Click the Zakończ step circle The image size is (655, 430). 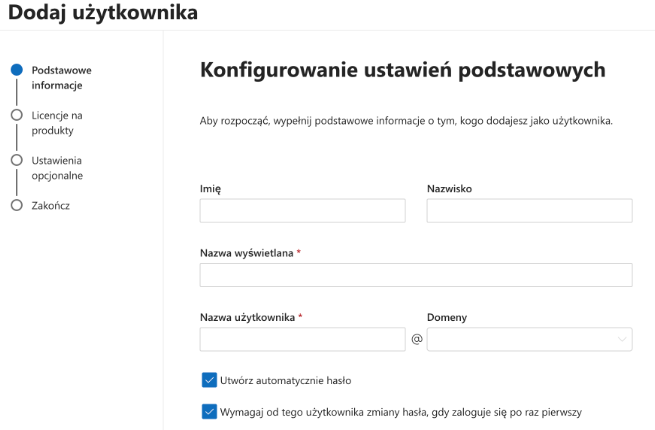(17, 205)
